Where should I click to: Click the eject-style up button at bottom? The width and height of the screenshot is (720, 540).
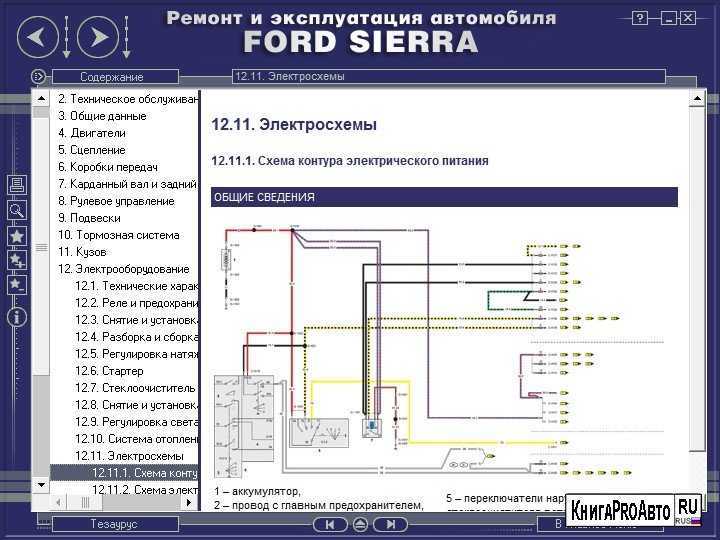pyautogui.click(x=360, y=524)
